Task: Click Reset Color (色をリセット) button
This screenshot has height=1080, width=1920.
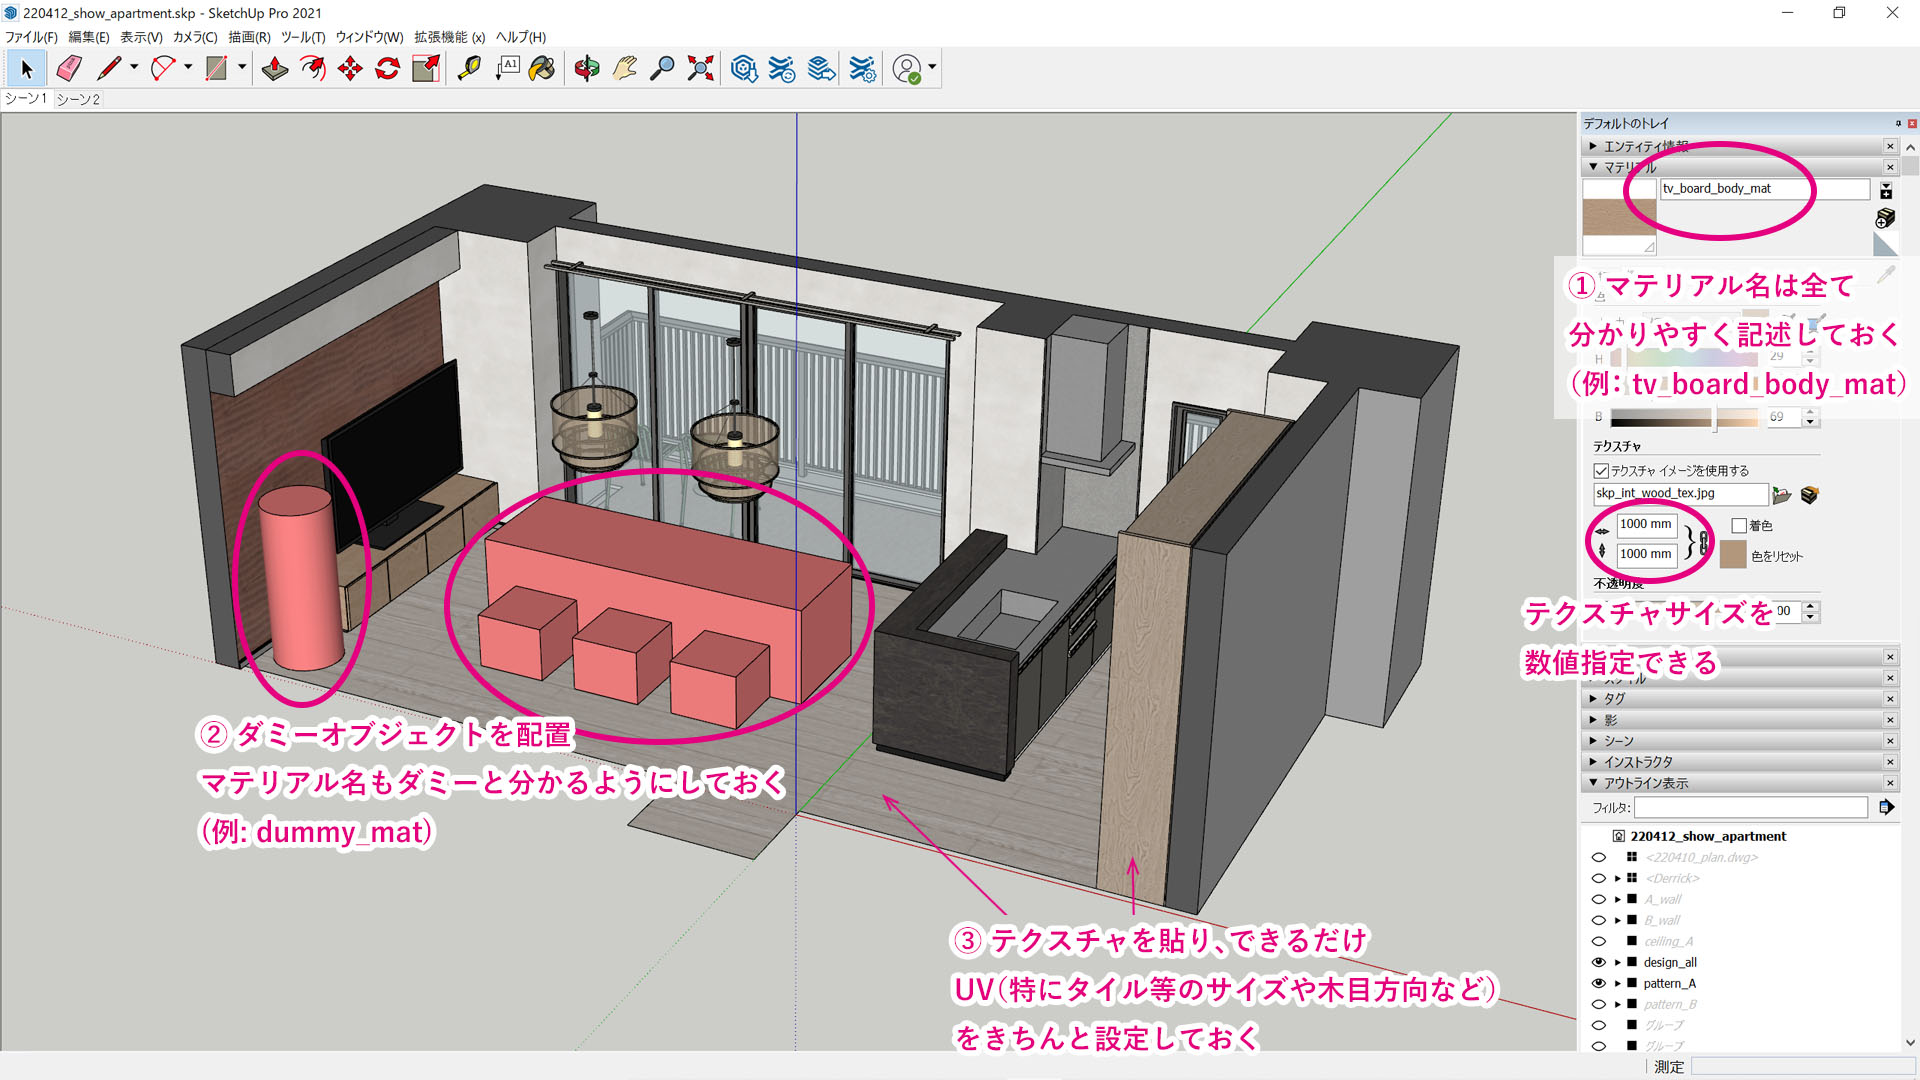Action: coord(1777,557)
